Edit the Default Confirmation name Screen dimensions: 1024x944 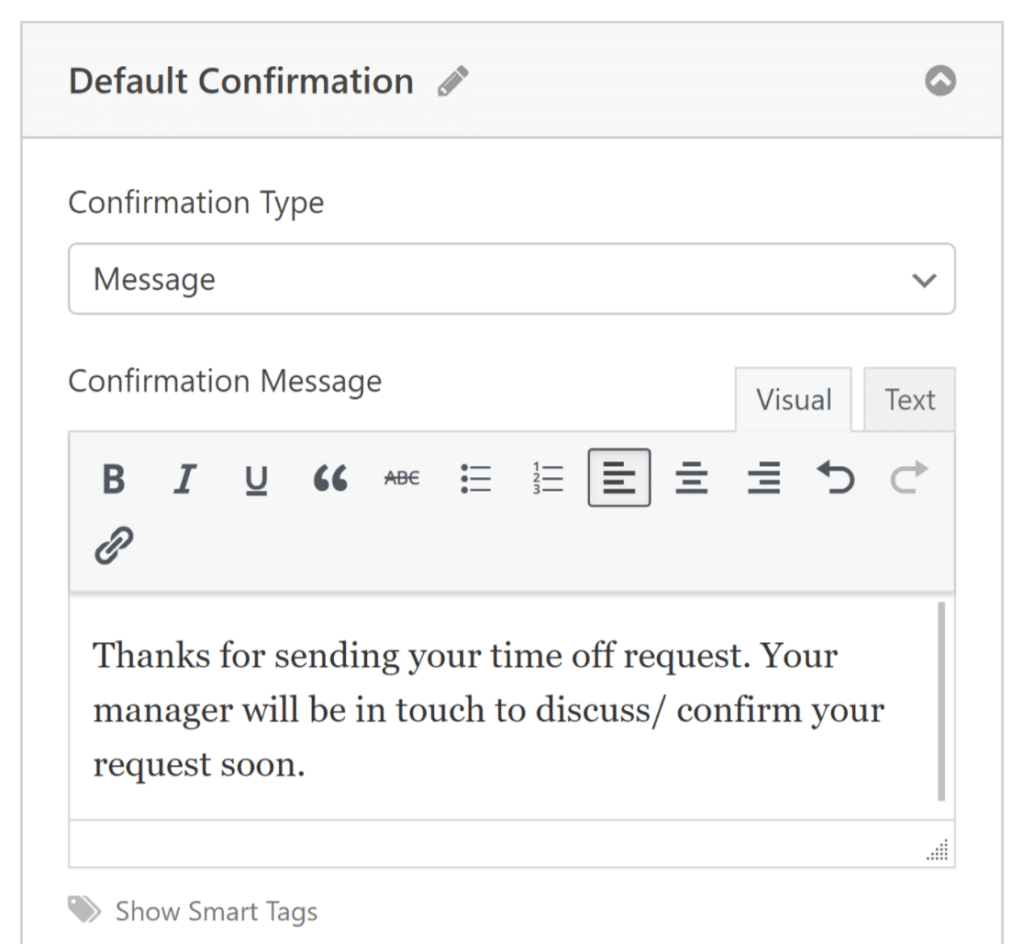click(x=452, y=81)
